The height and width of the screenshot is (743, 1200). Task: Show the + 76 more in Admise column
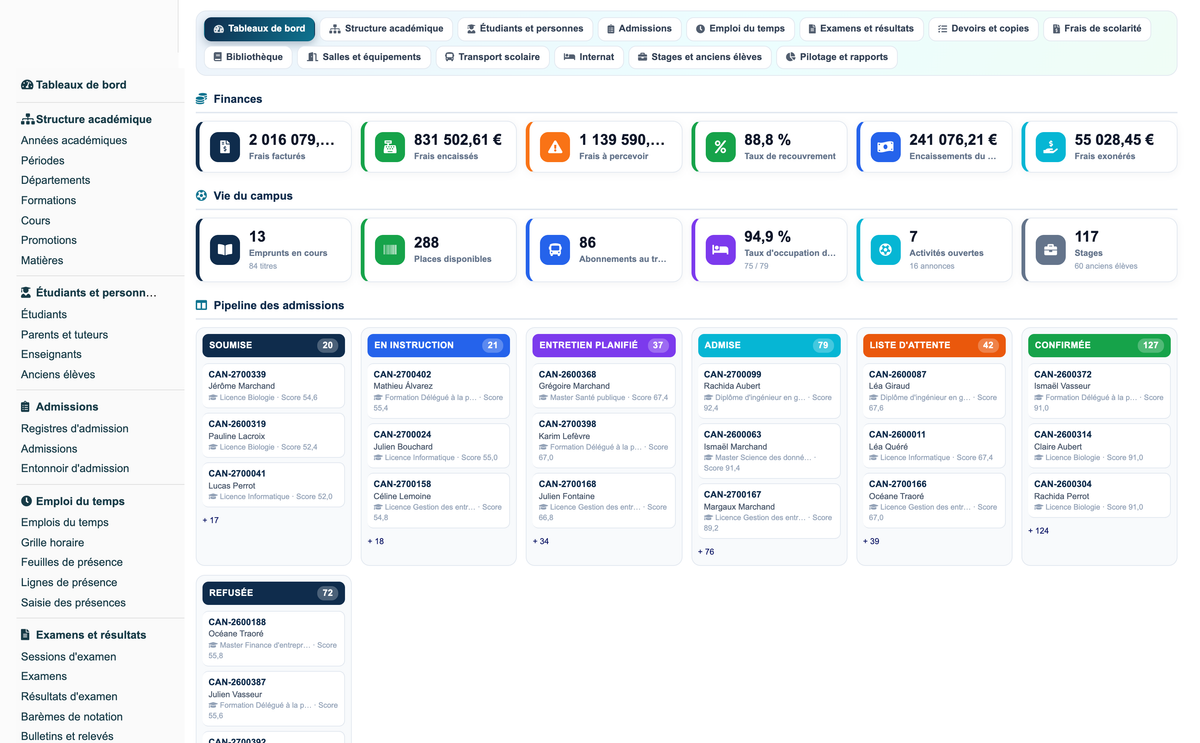tap(706, 552)
